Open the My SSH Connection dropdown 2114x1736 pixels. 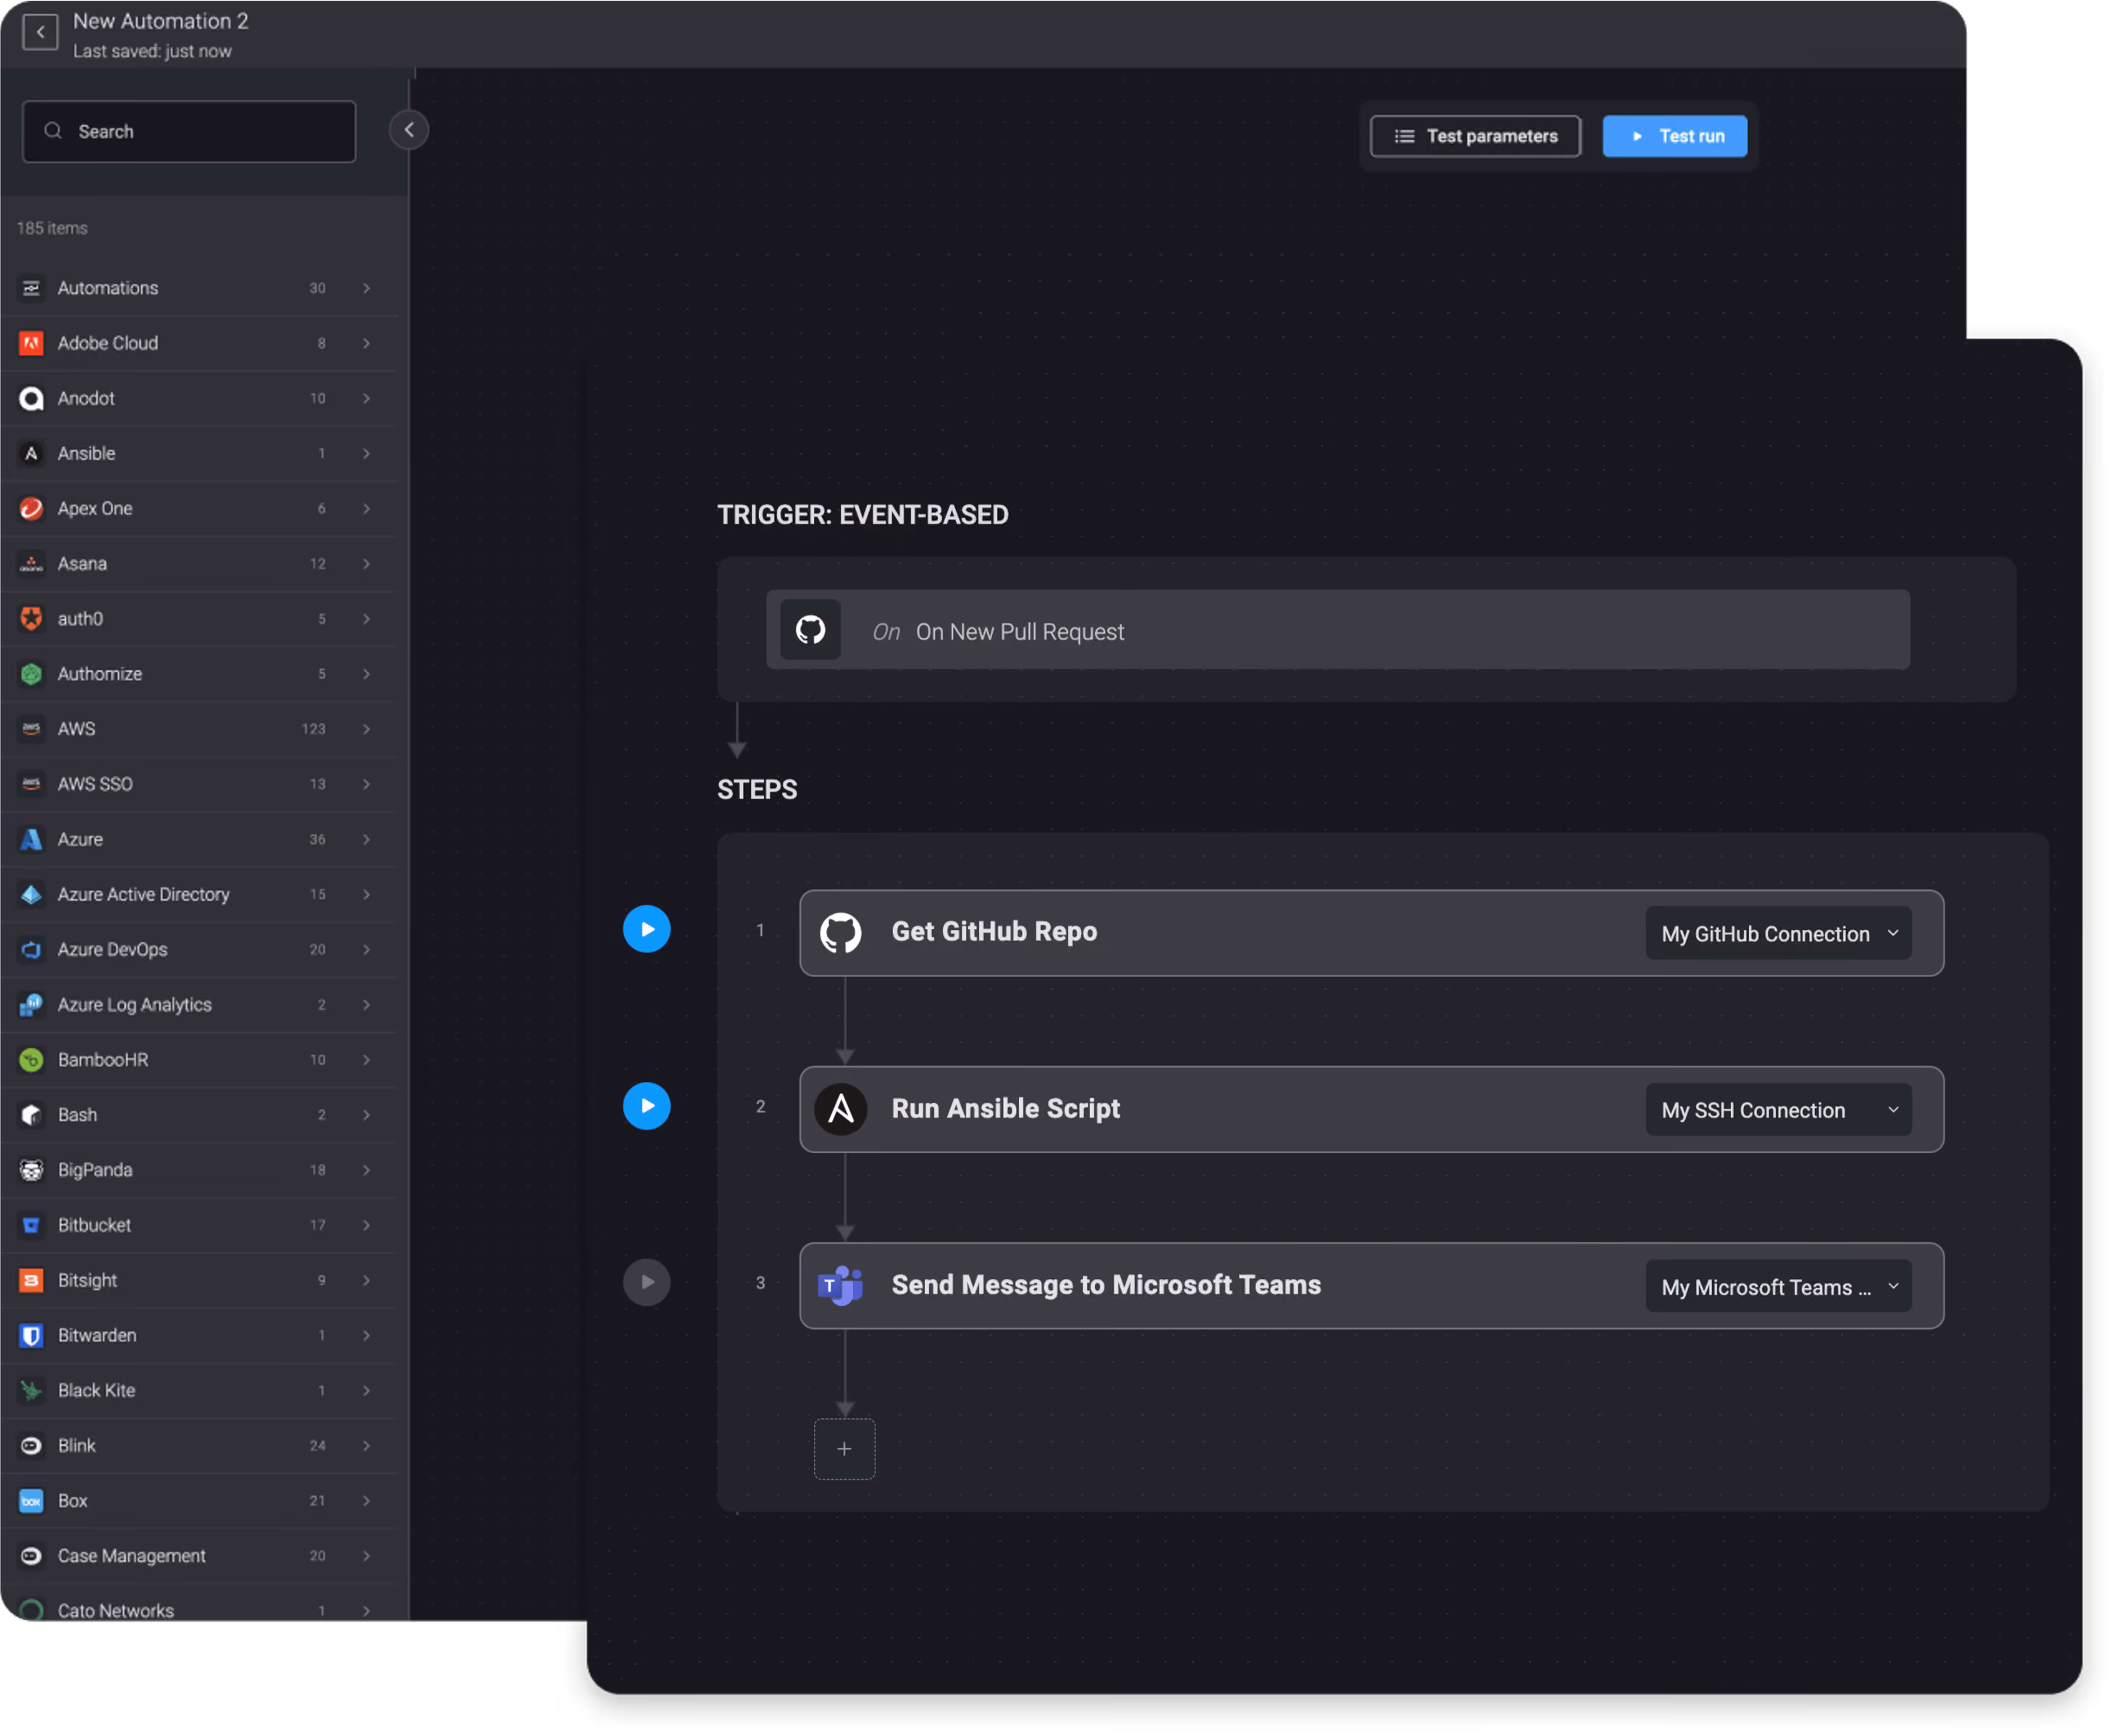[x=1779, y=1111]
